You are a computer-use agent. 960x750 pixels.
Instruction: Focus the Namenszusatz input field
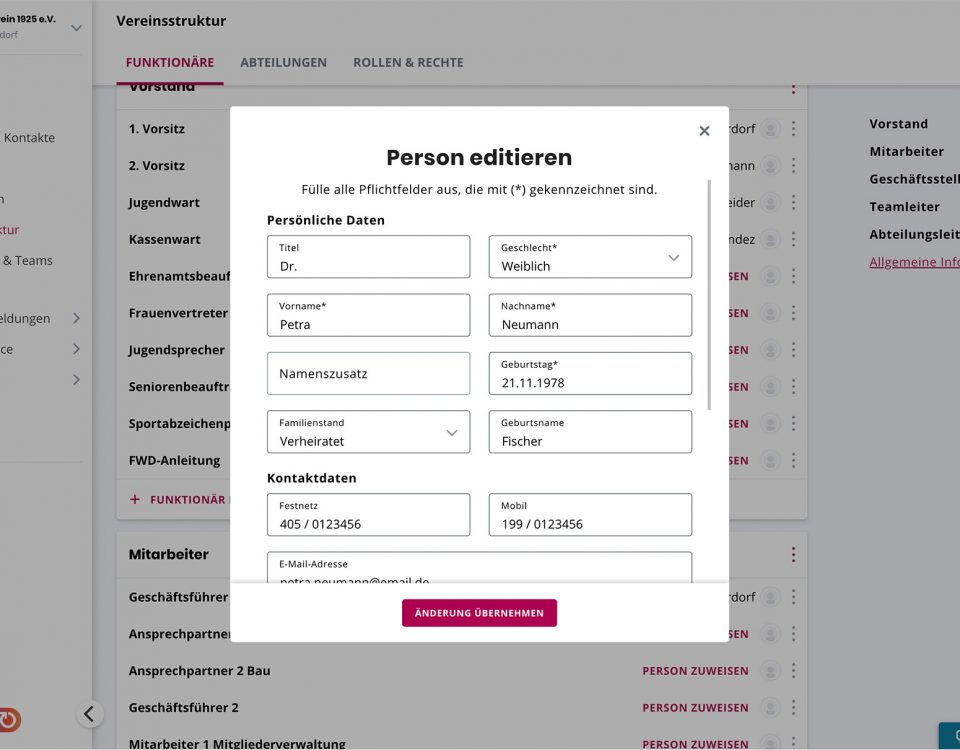click(x=368, y=374)
